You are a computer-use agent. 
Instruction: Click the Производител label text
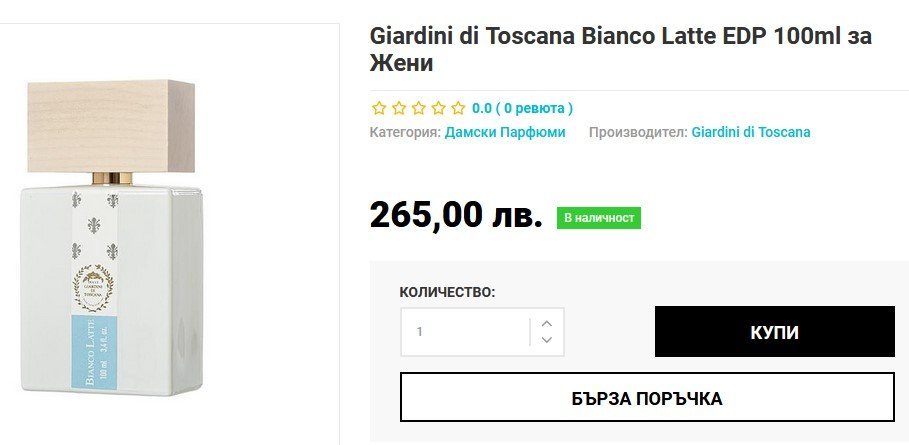pos(637,132)
